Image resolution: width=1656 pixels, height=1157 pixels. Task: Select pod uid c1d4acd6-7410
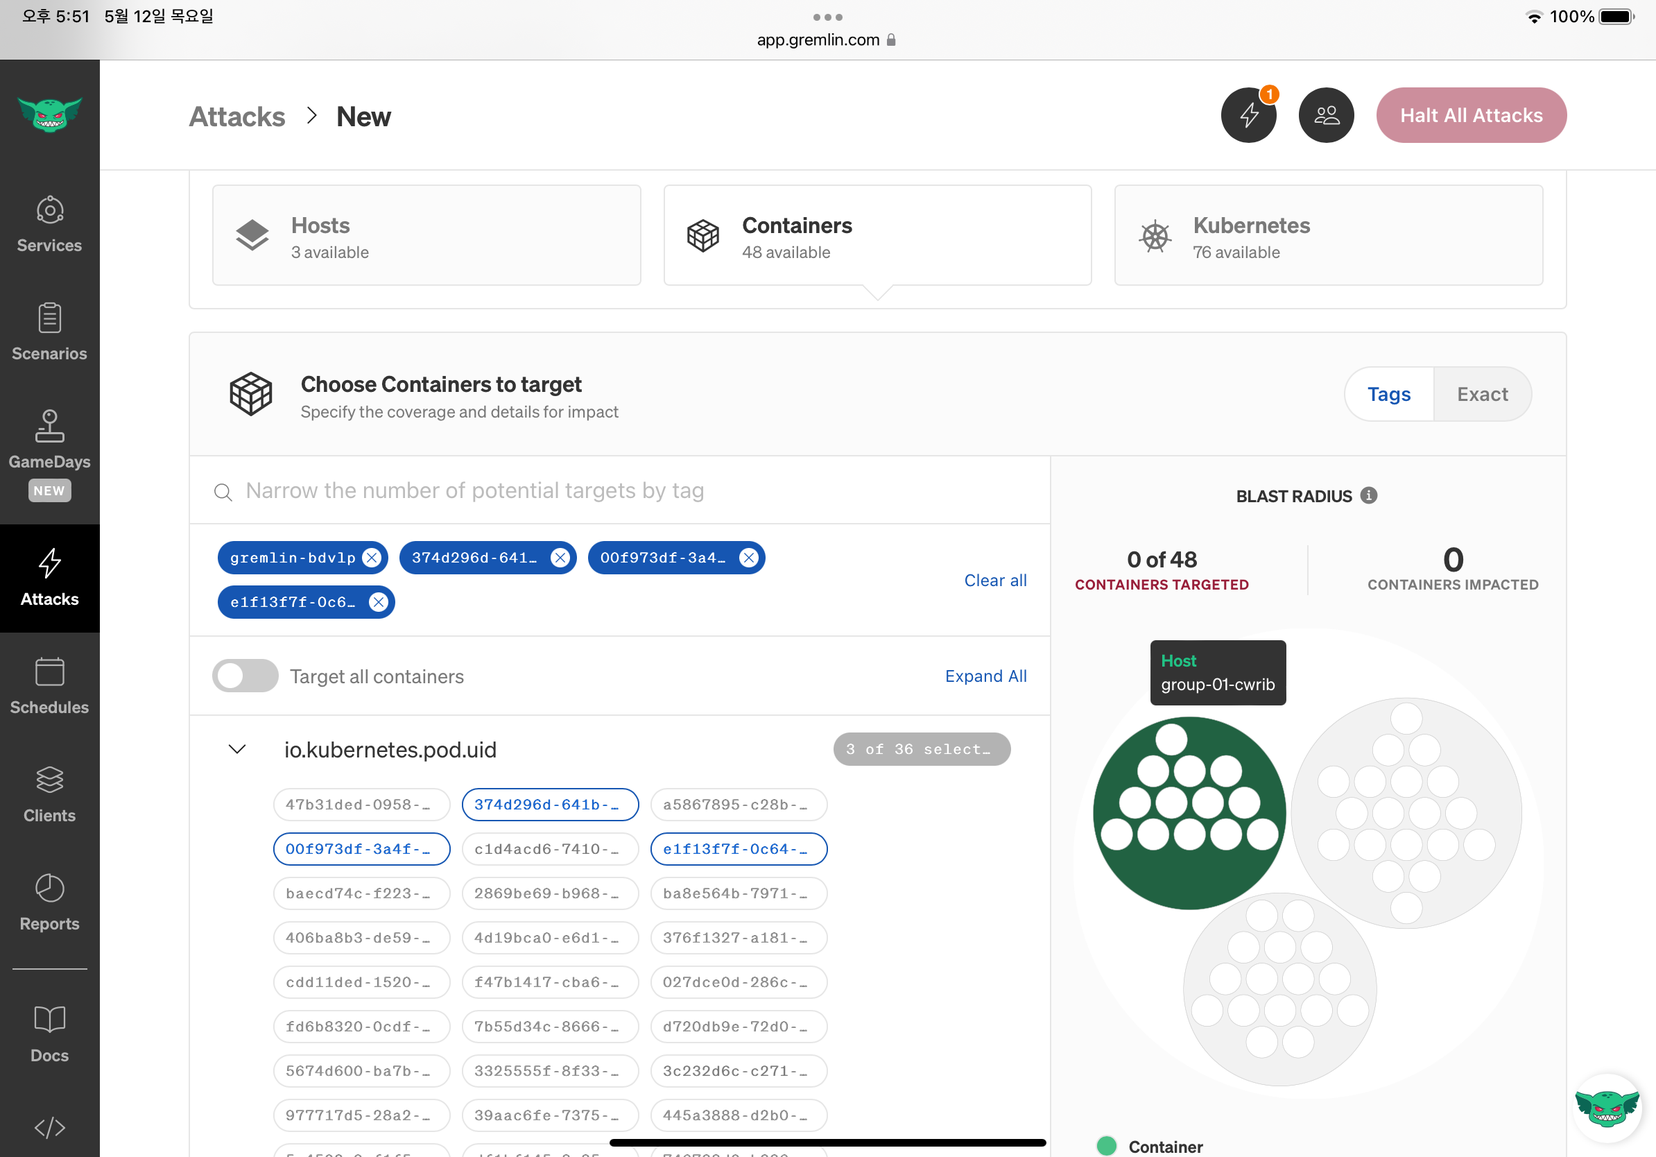click(x=550, y=849)
